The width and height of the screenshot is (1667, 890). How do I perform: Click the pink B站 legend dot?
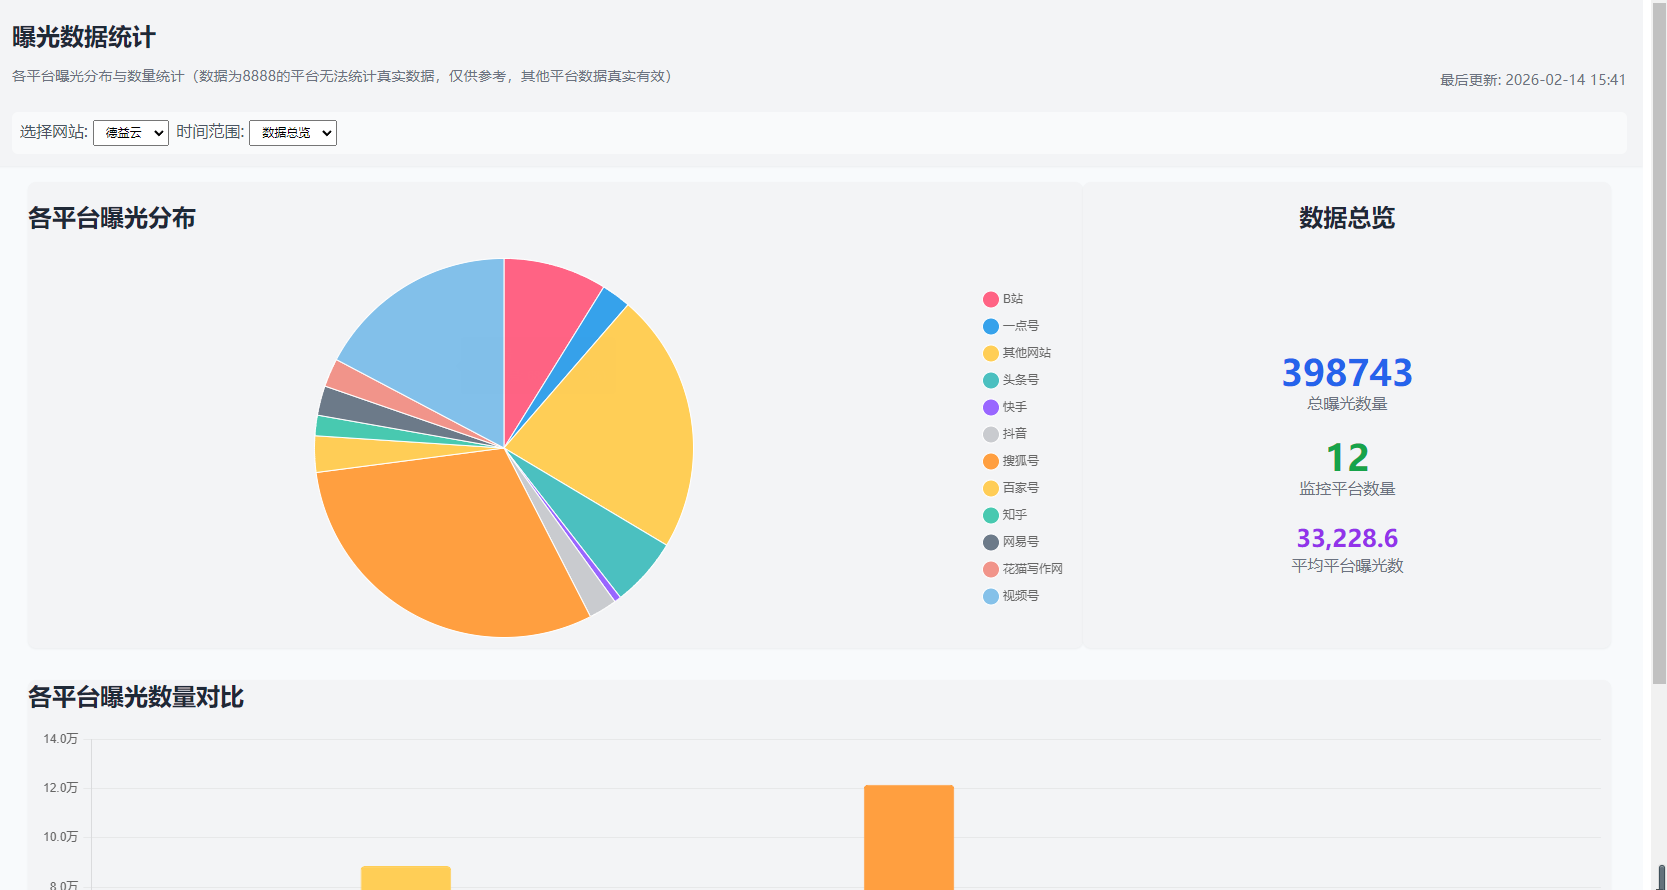pyautogui.click(x=990, y=299)
